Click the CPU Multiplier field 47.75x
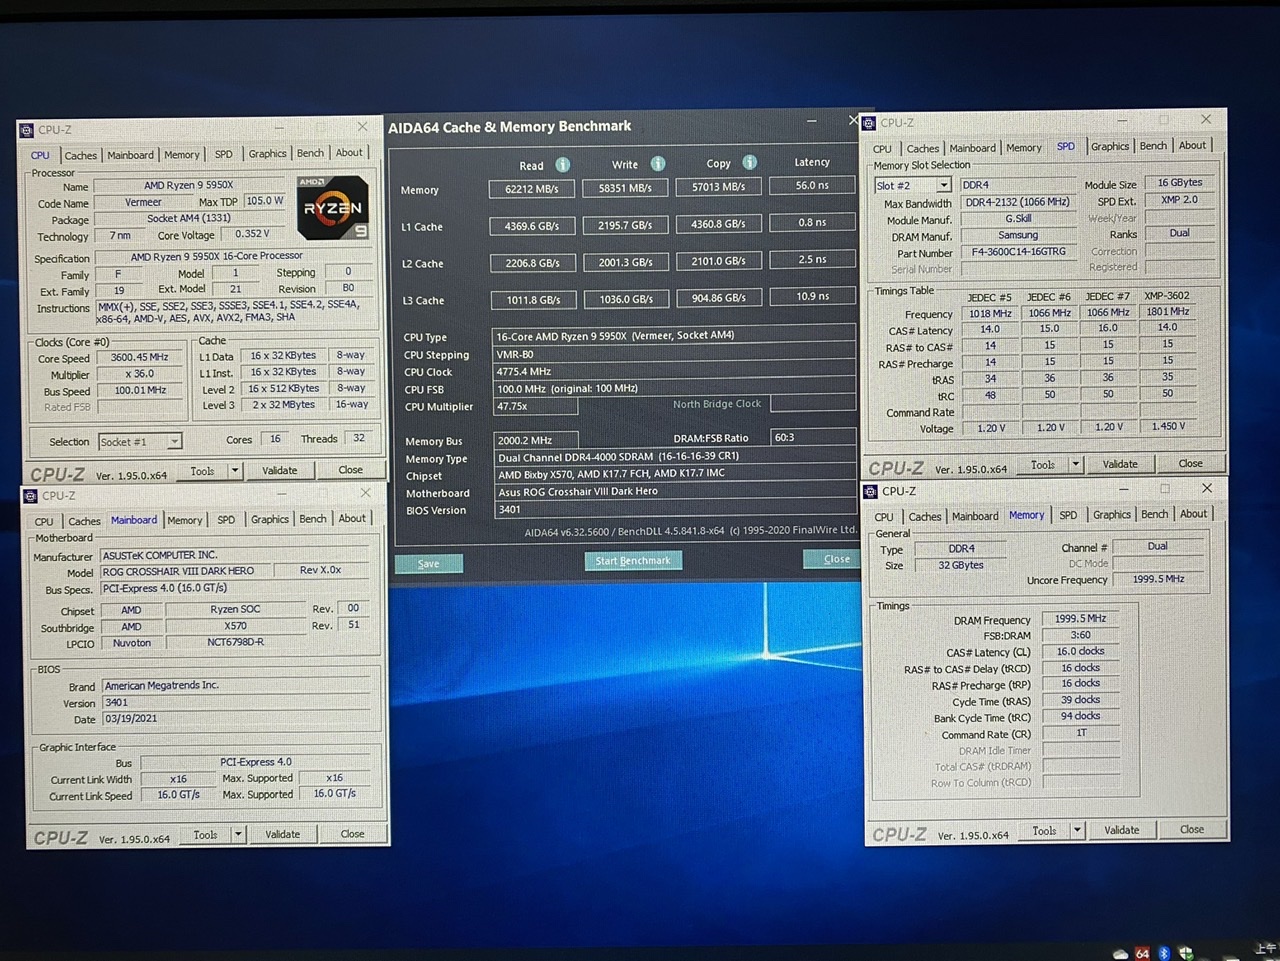 point(535,406)
